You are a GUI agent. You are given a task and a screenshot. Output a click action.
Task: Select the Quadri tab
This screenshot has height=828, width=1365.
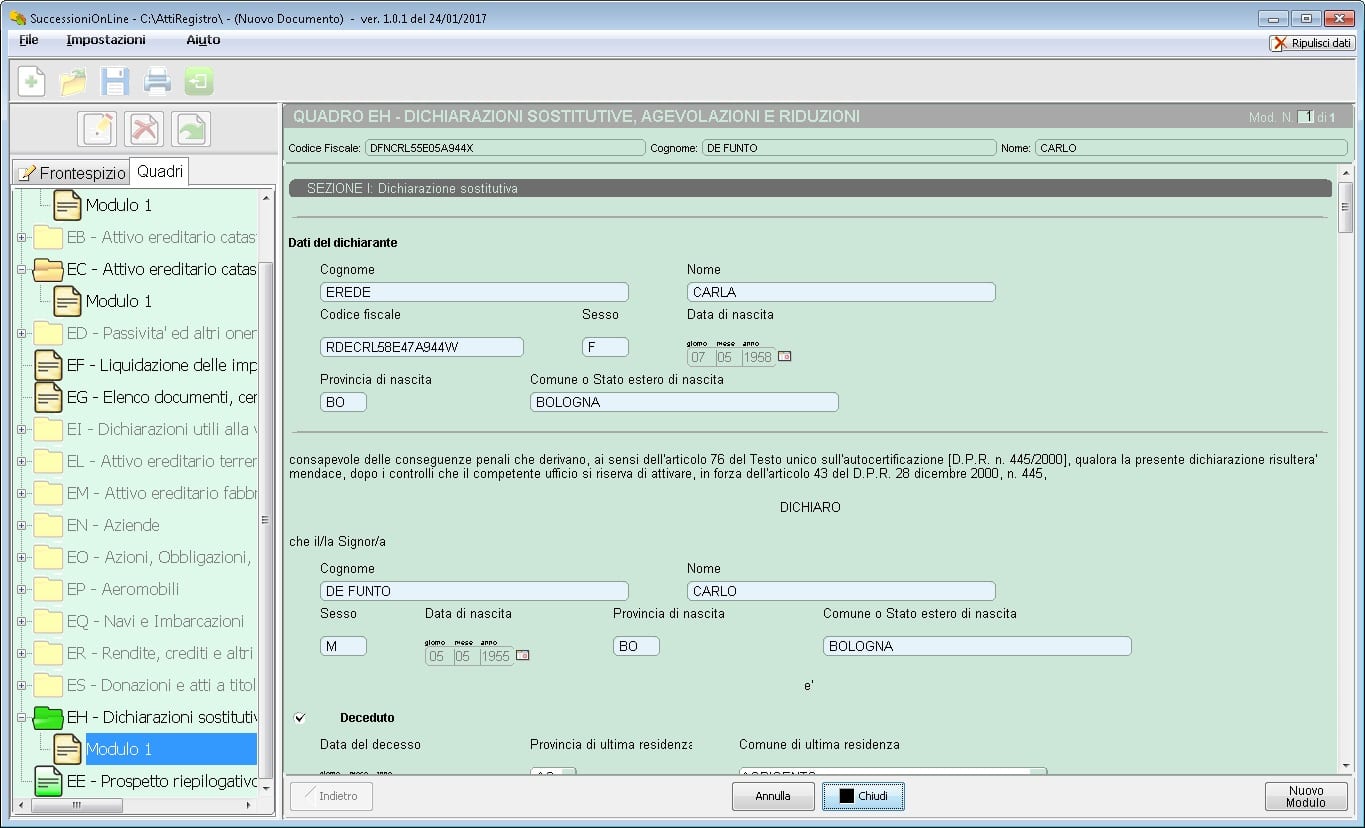point(160,172)
